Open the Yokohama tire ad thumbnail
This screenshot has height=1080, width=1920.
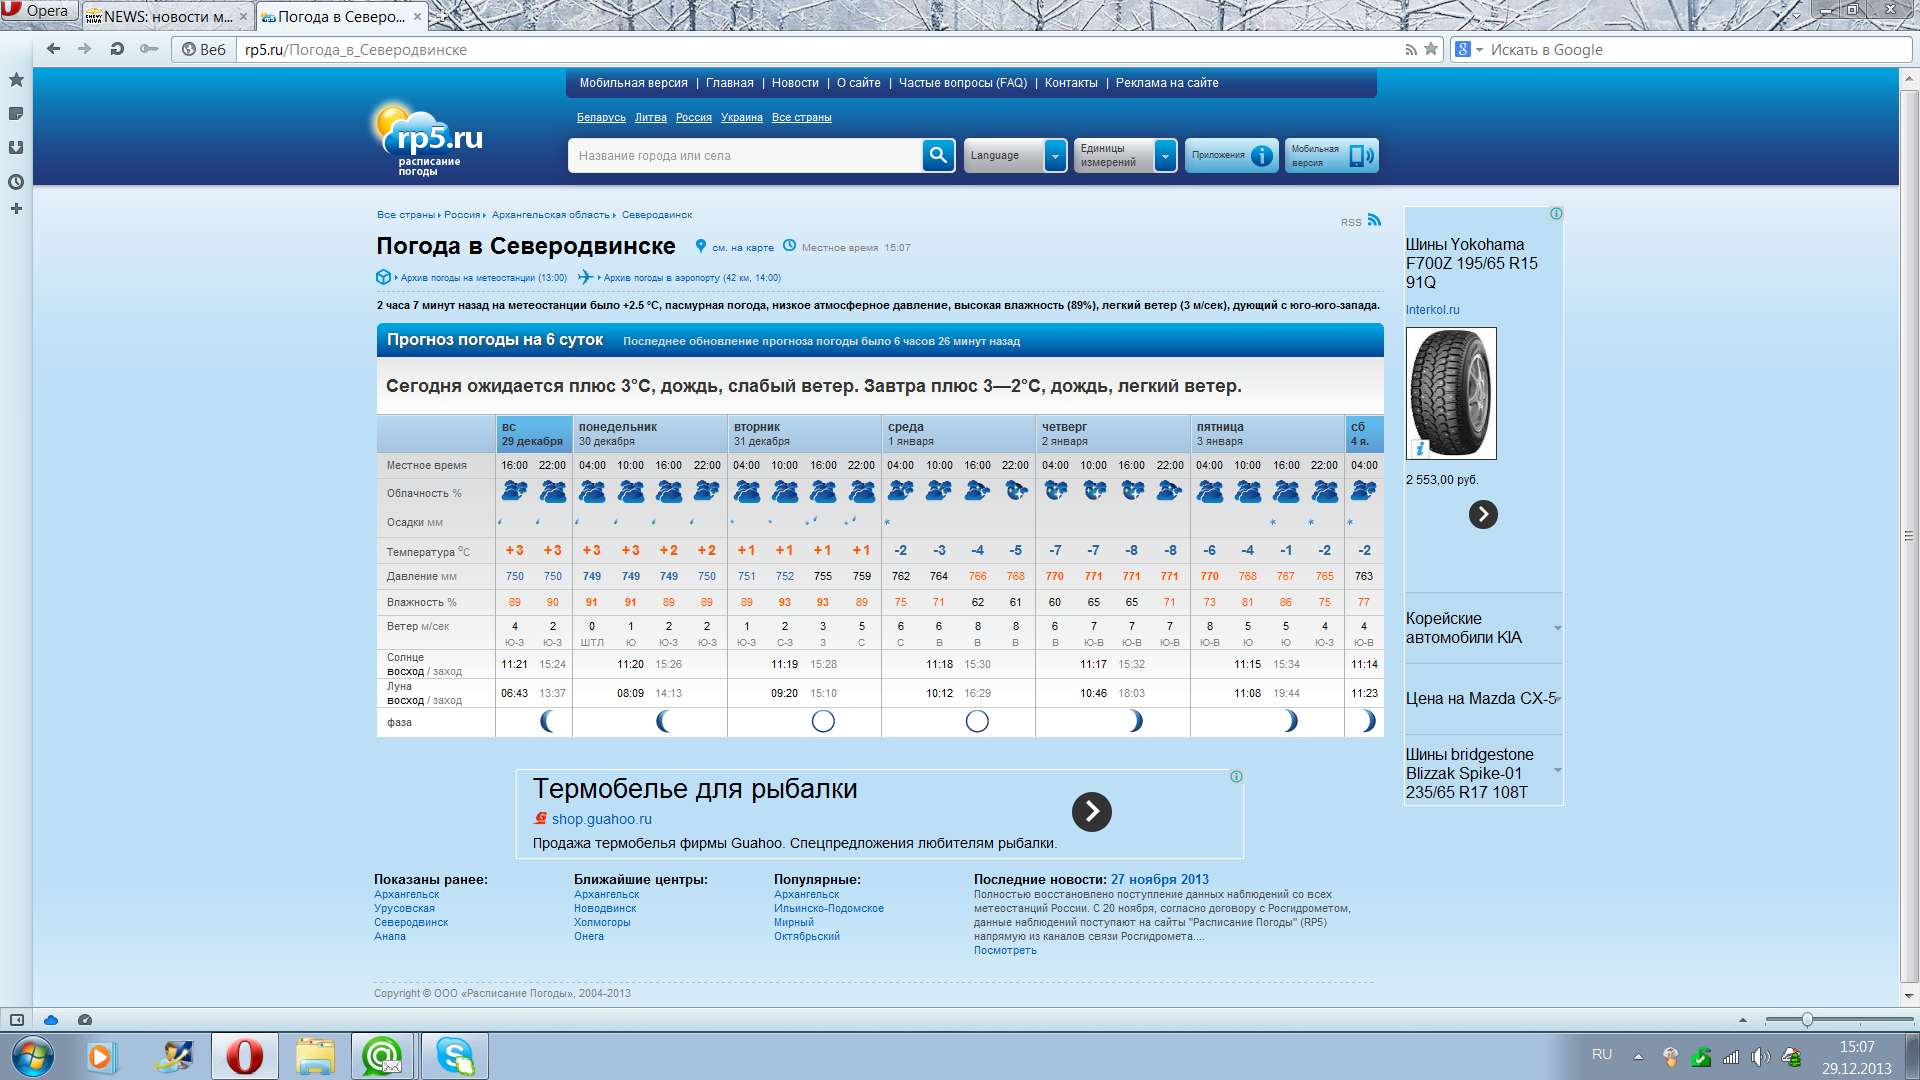coord(1451,393)
